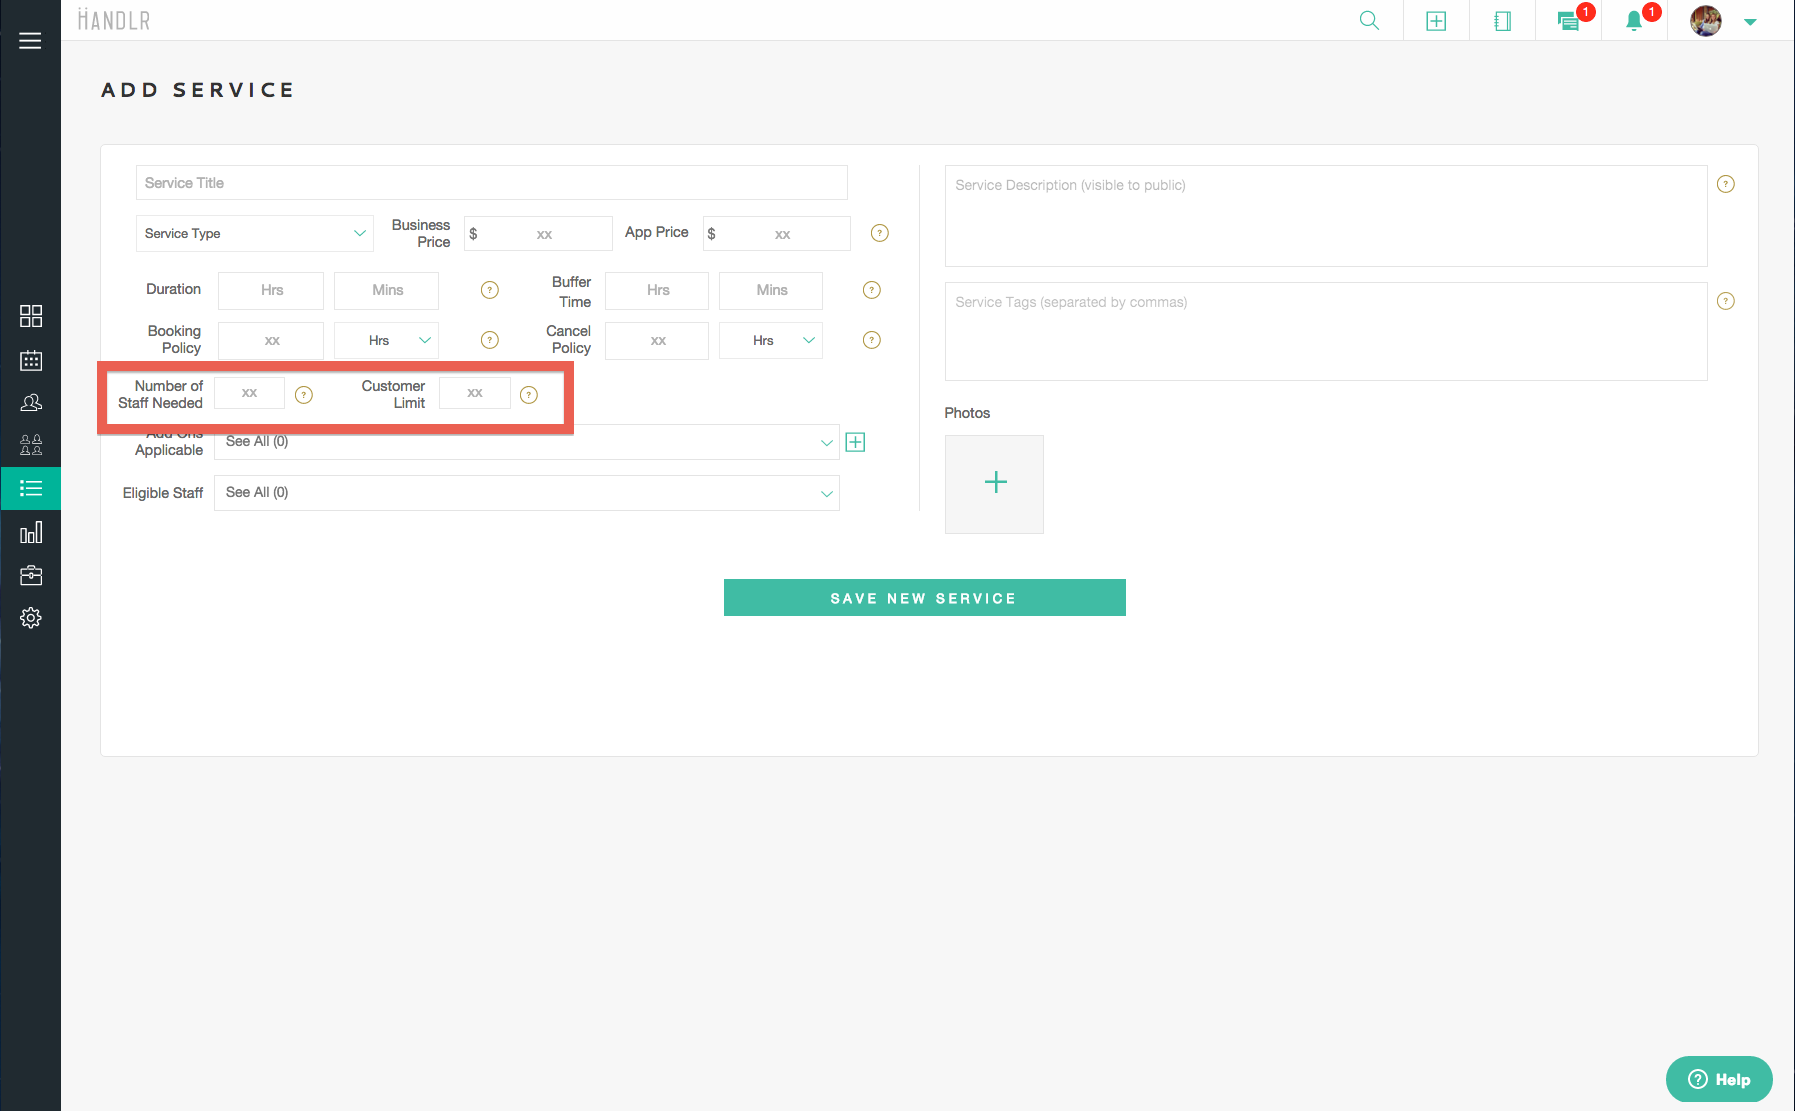The width and height of the screenshot is (1795, 1111).
Task: Click the search magnifier icon
Action: (1369, 21)
